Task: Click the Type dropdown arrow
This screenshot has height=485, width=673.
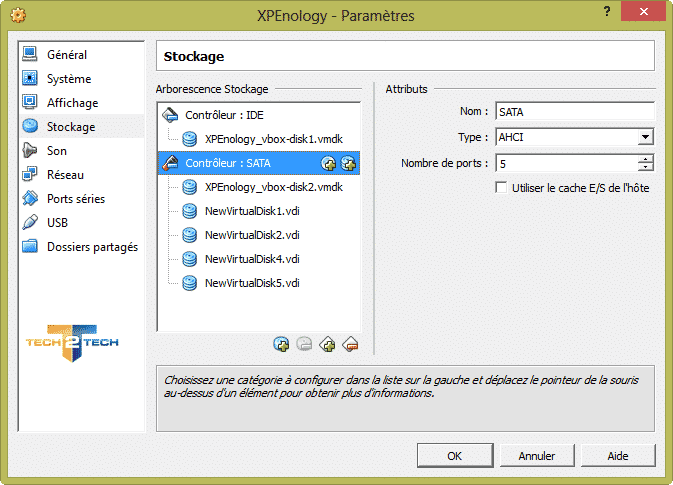Action: point(645,137)
